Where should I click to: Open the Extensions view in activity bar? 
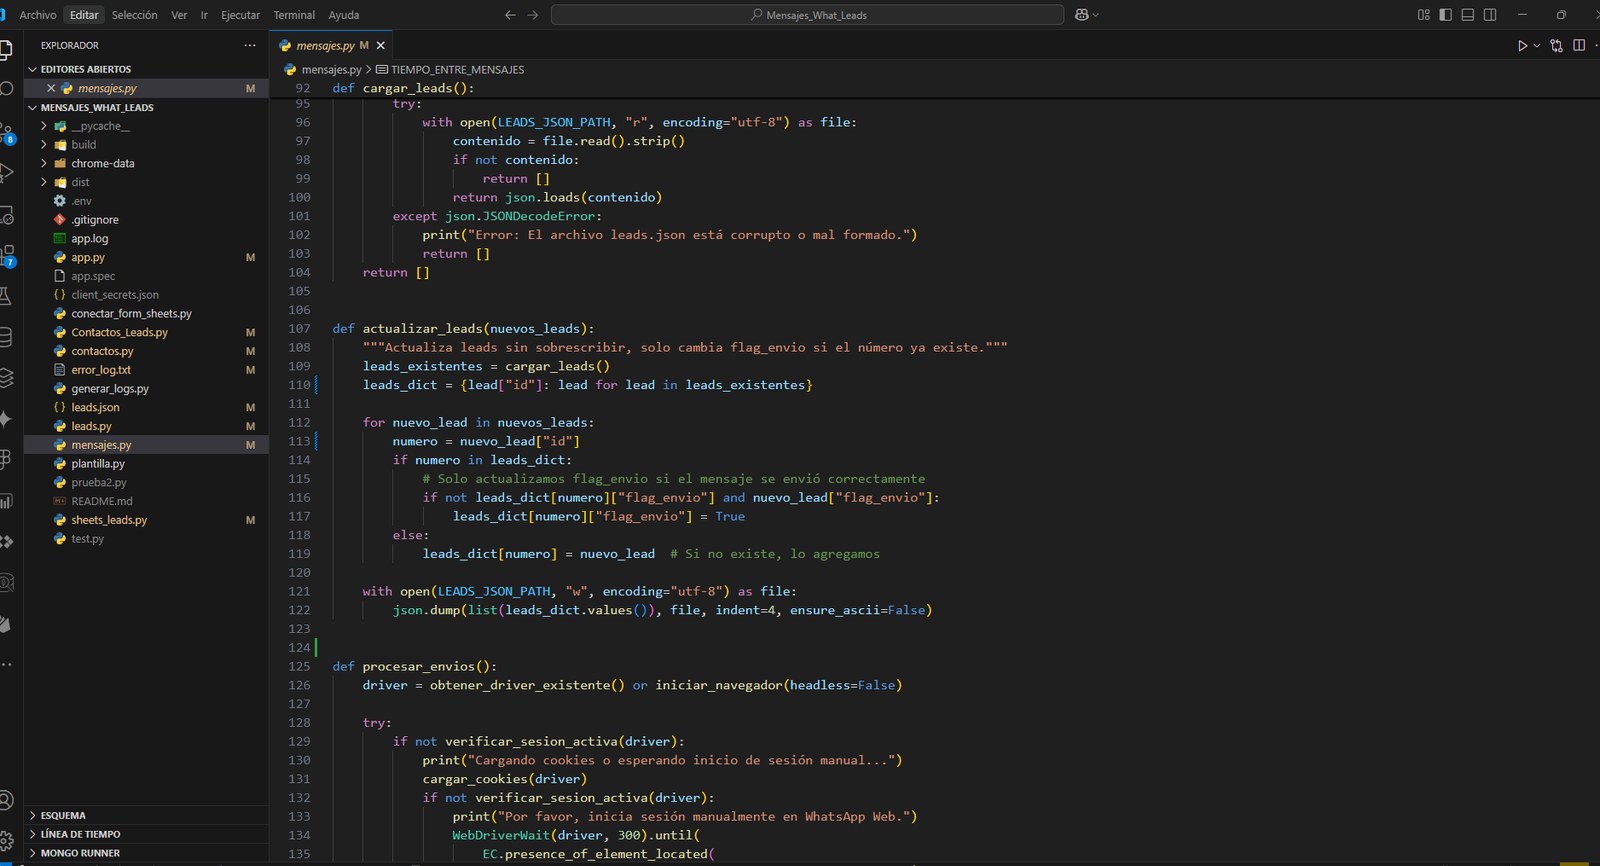pos(6,256)
